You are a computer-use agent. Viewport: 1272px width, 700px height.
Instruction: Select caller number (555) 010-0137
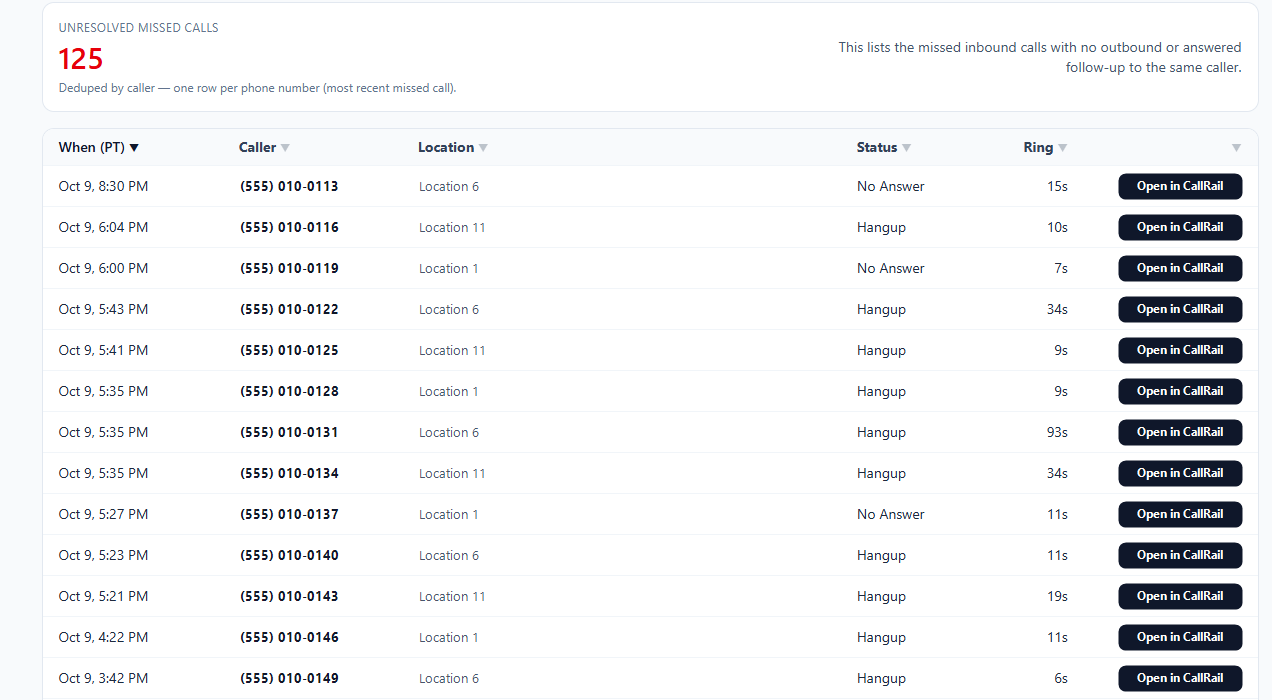click(289, 515)
